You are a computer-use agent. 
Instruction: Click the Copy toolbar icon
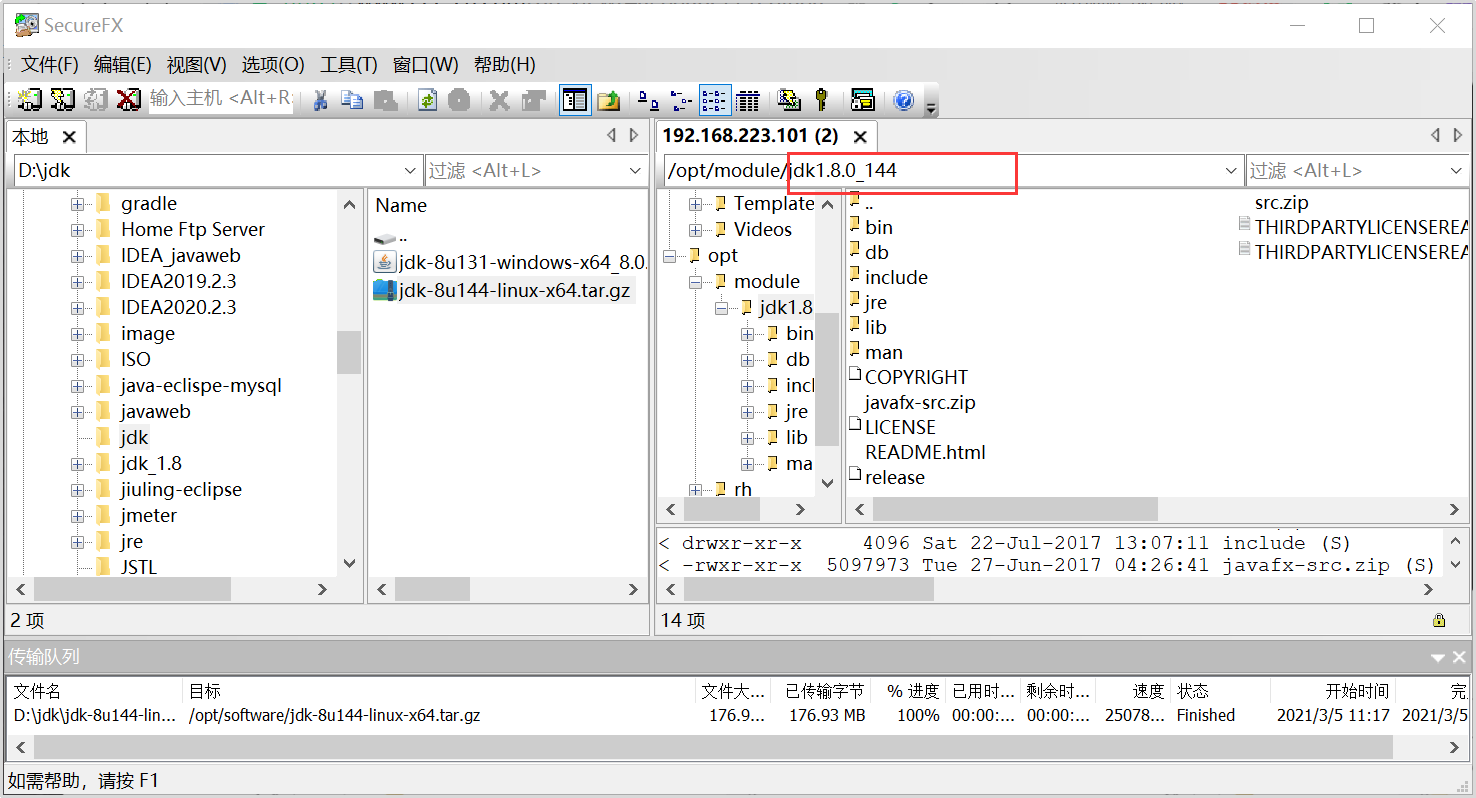[352, 100]
